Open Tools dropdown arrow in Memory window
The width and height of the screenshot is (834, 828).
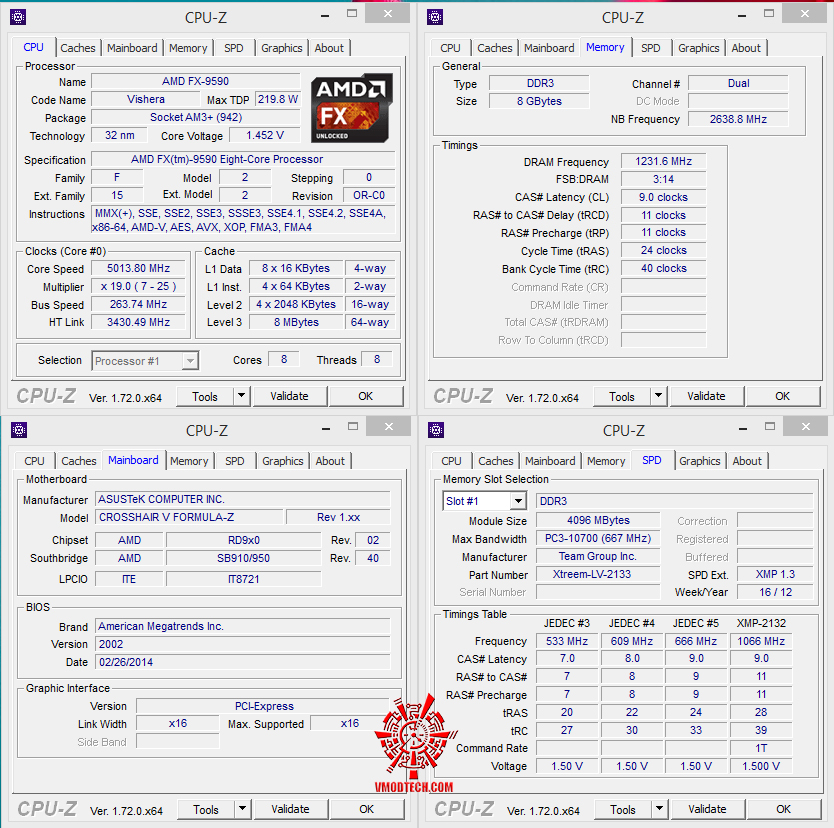click(x=658, y=396)
